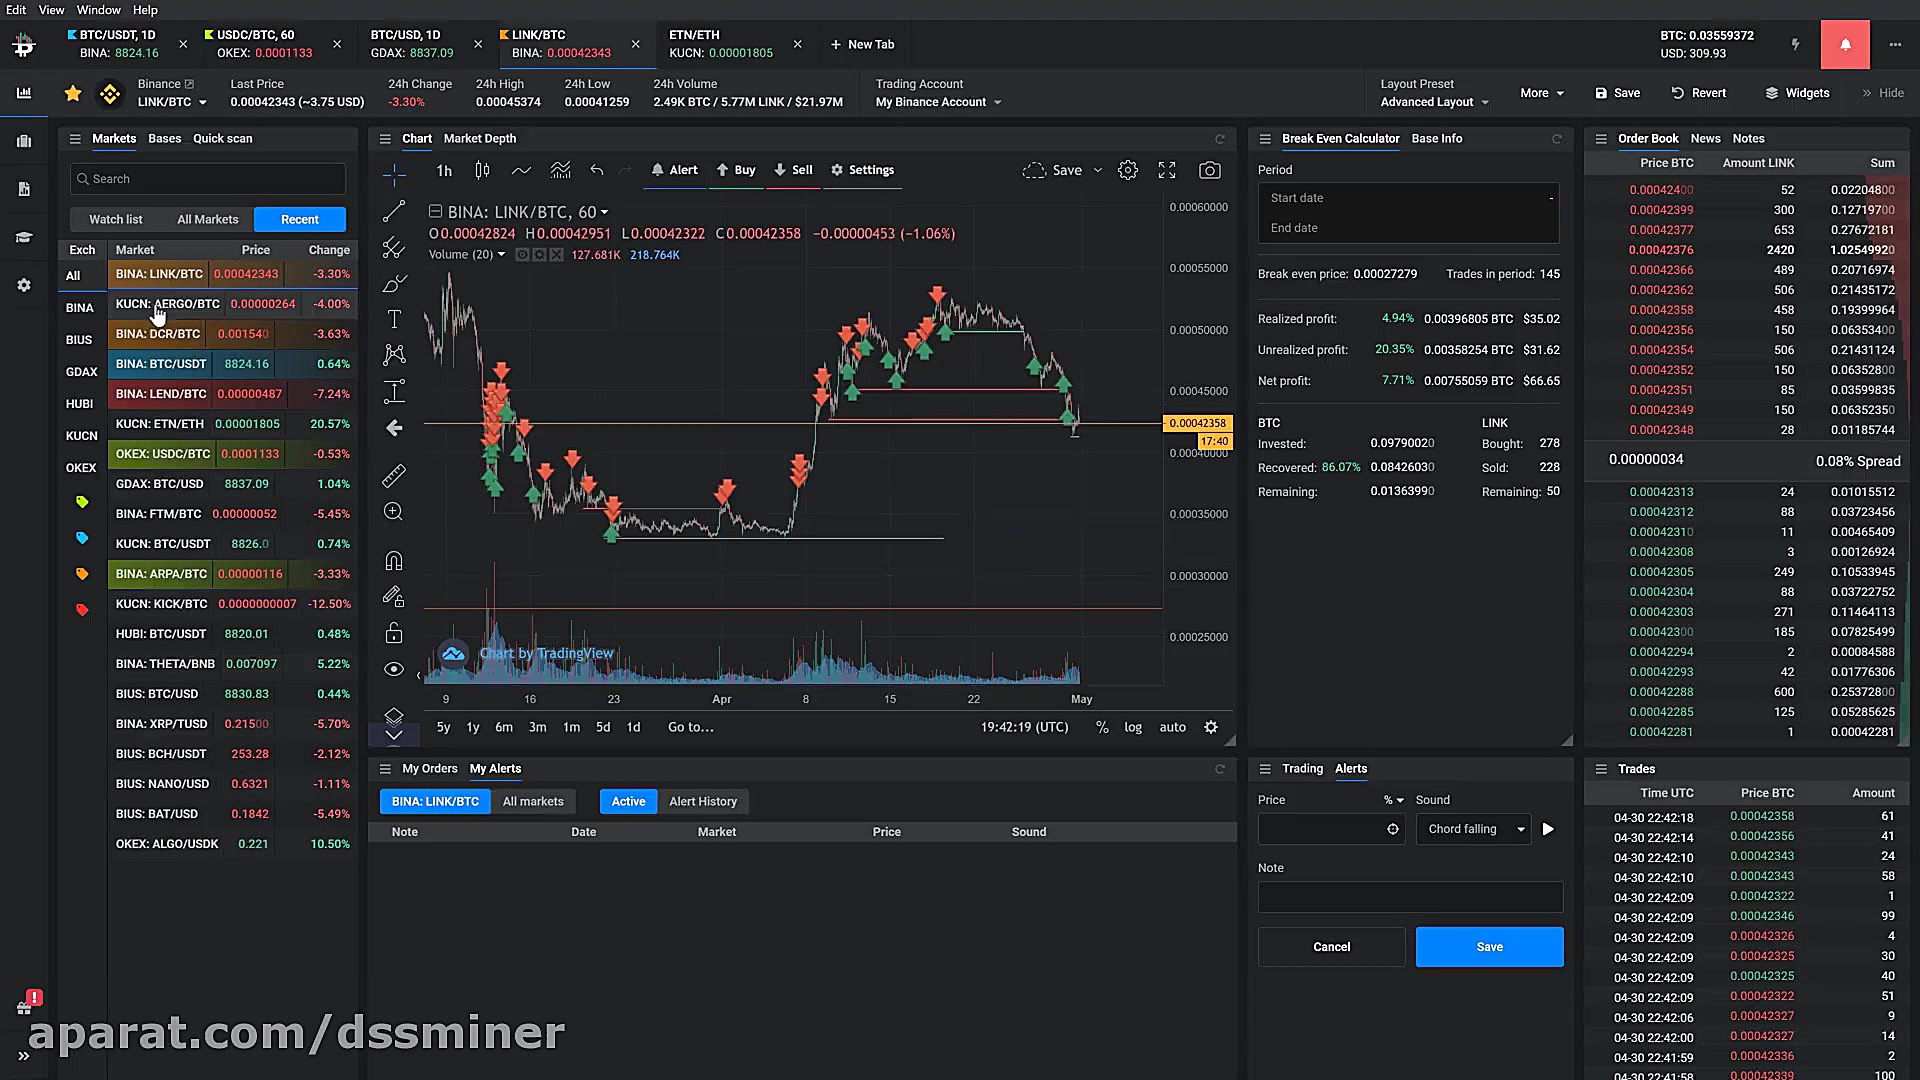Toggle visibility of all drawings (eye icon)

click(394, 669)
